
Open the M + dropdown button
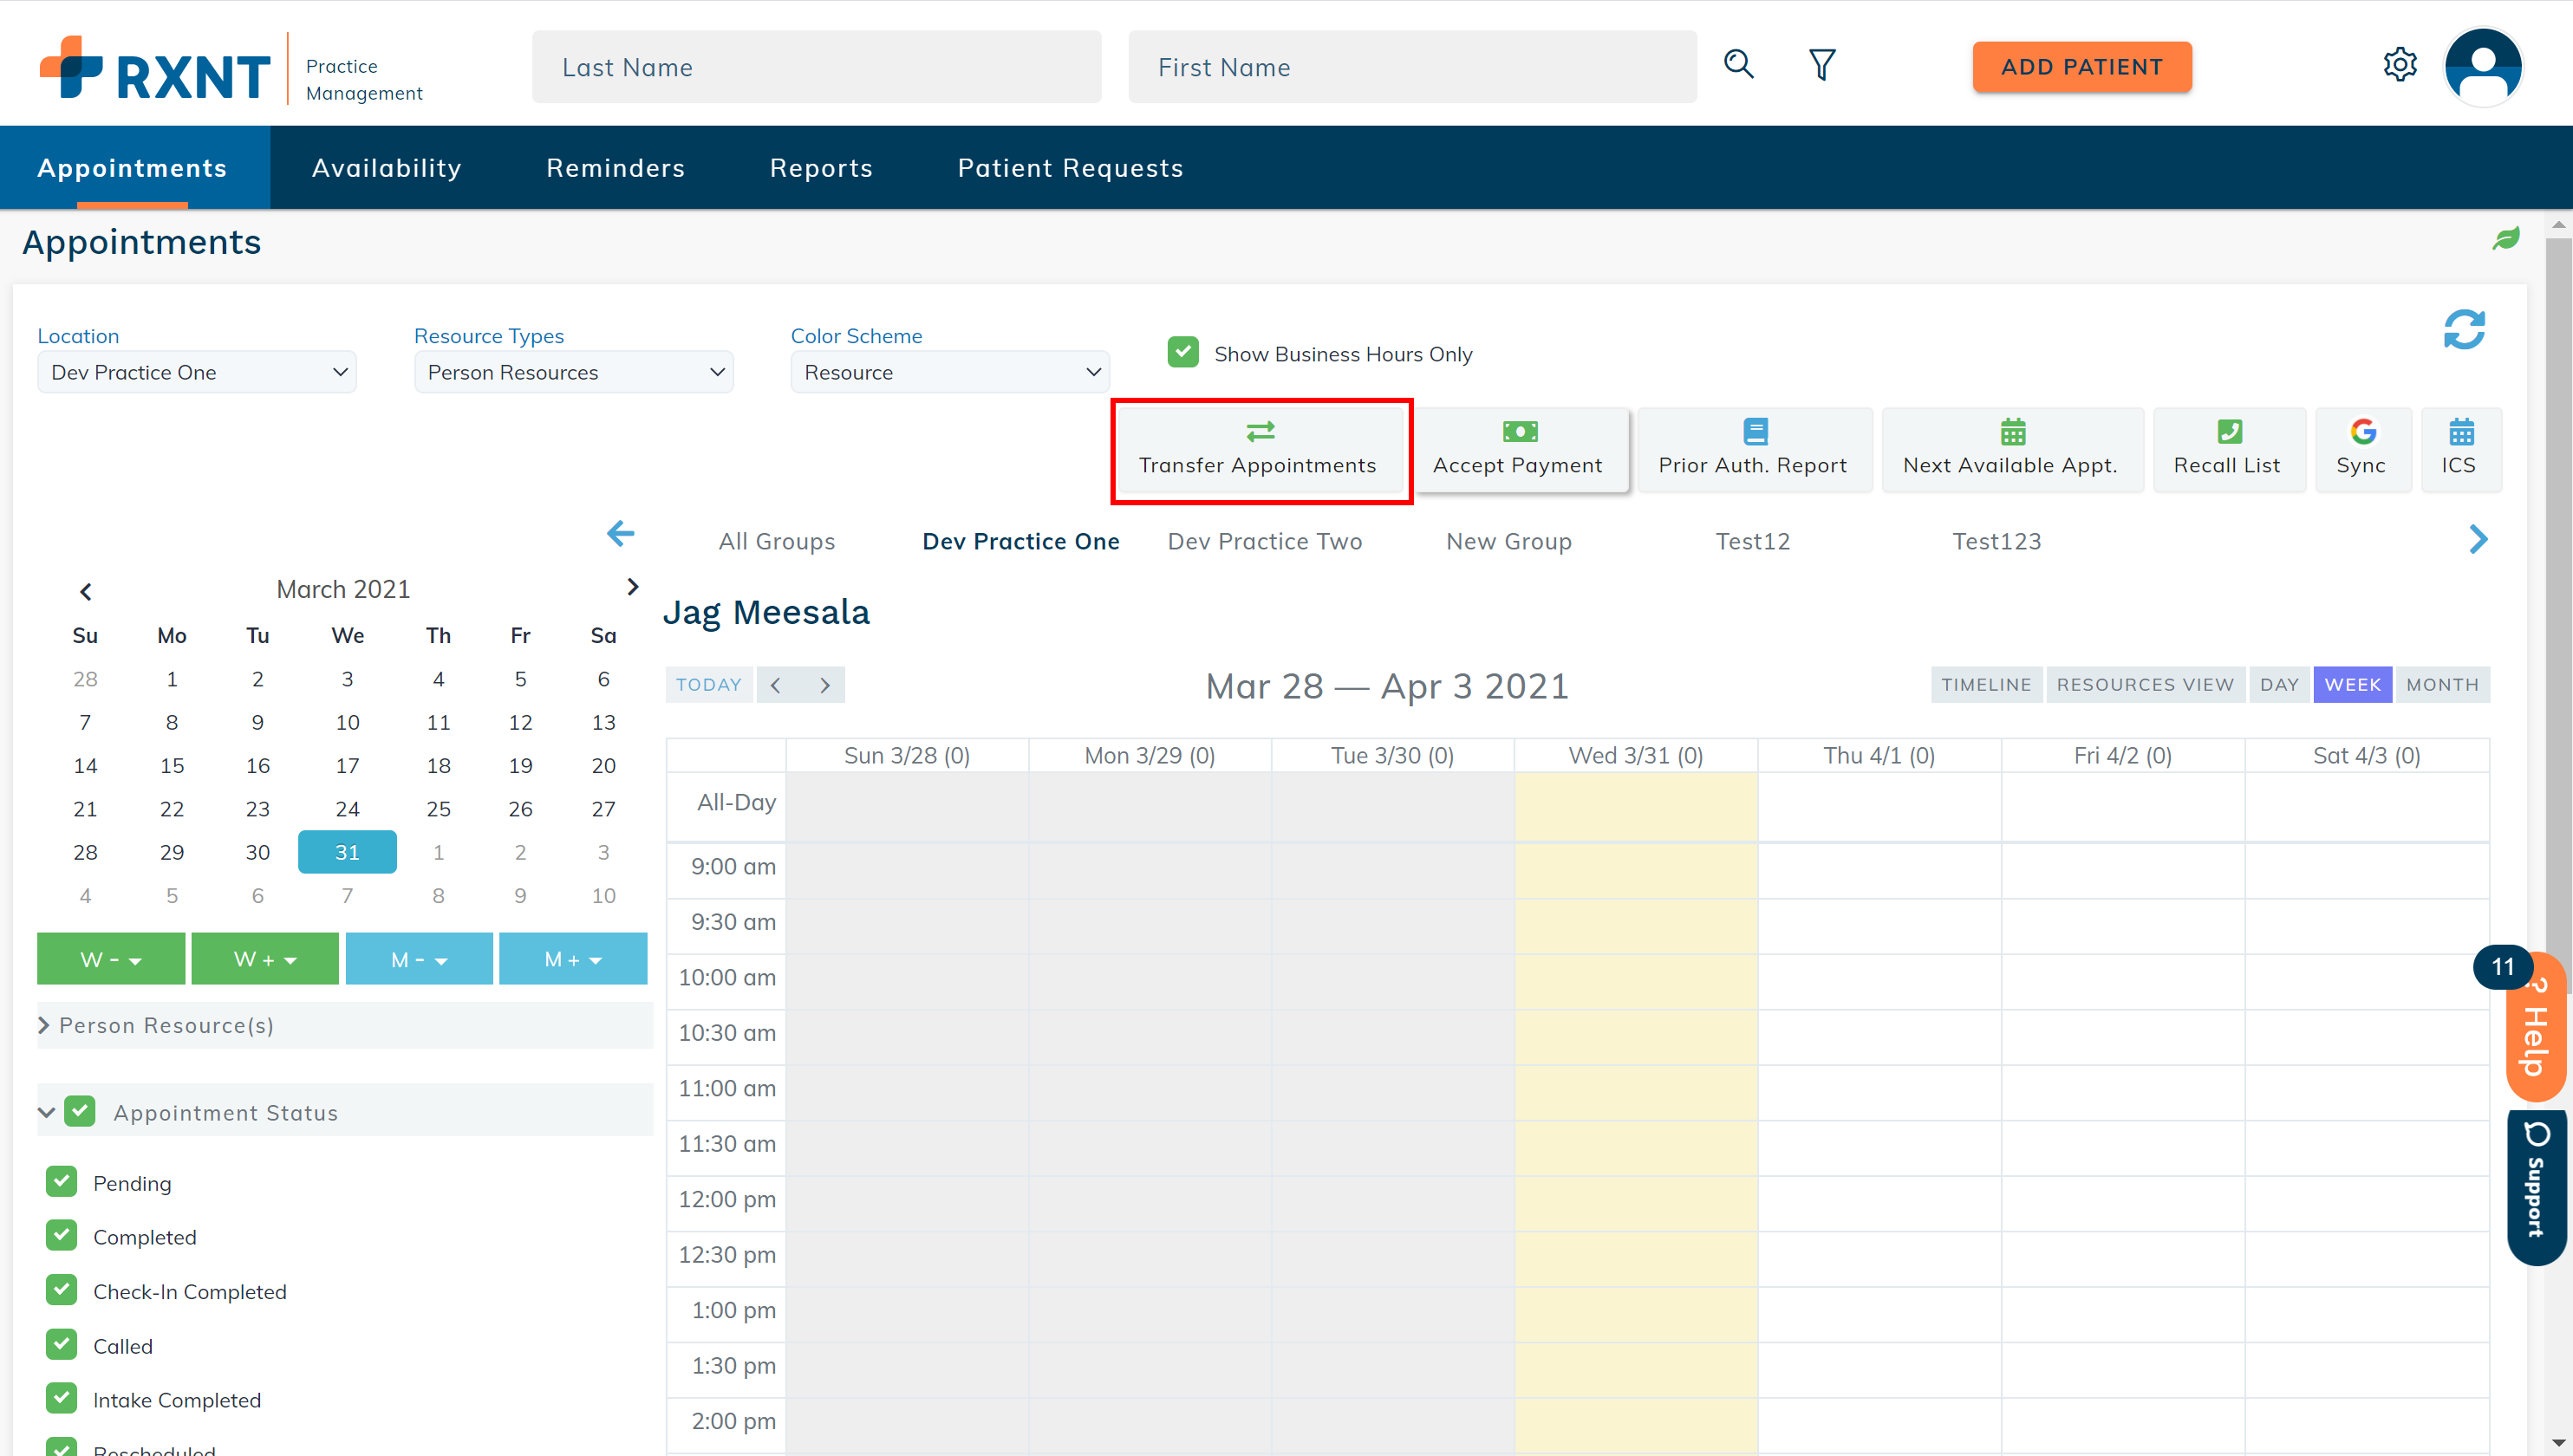pos(573,959)
